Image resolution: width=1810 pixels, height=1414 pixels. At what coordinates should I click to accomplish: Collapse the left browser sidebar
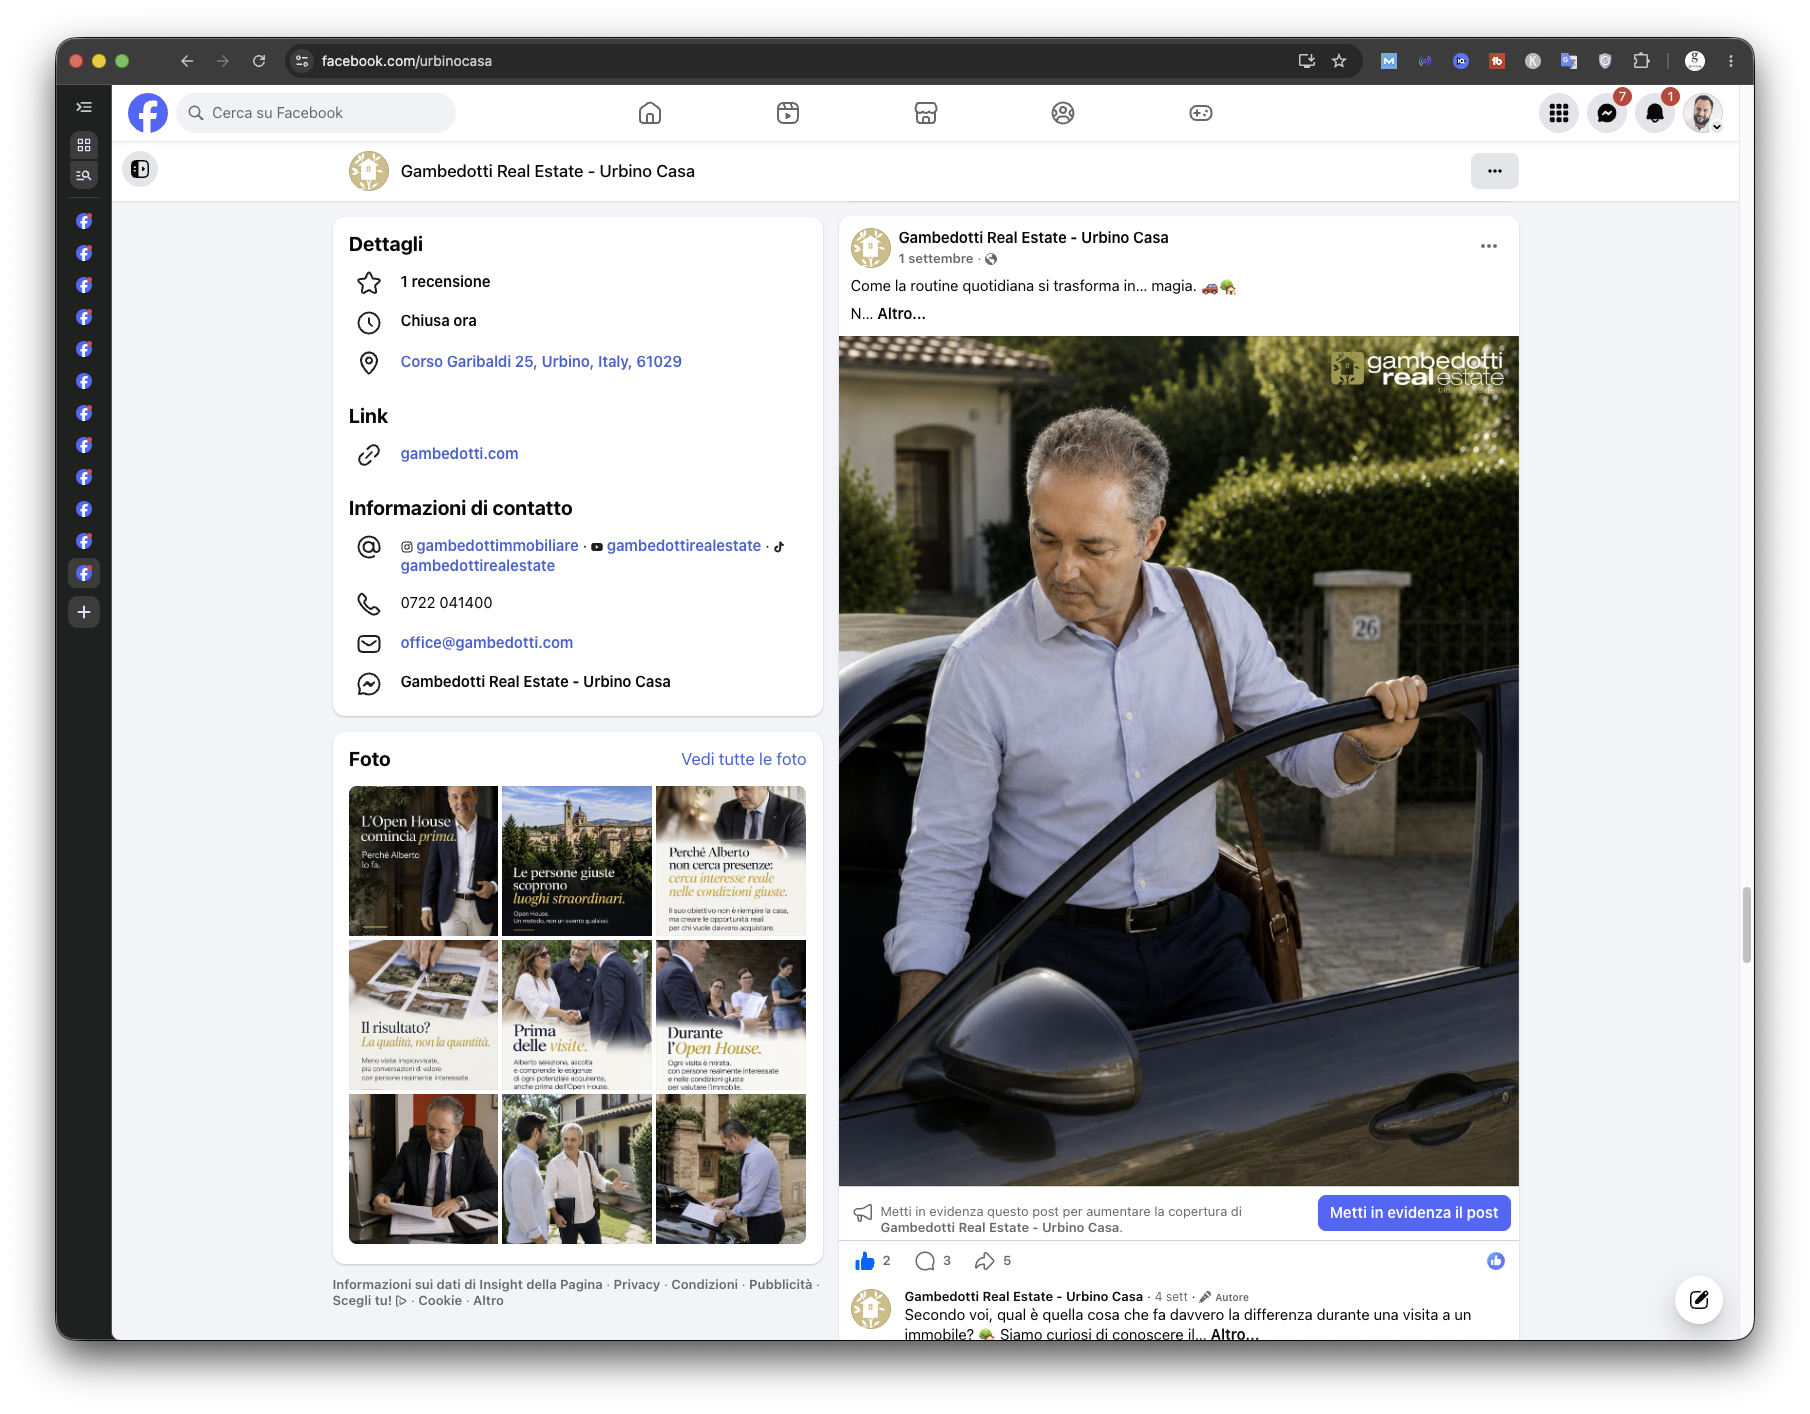[x=84, y=107]
